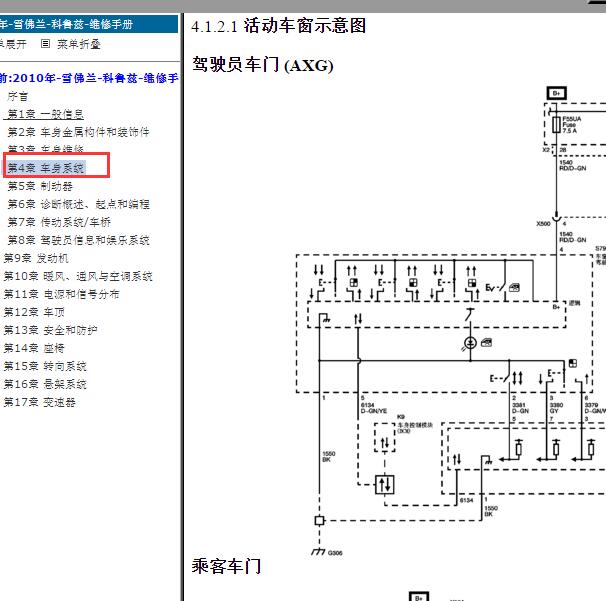Click the 驾驶员车门 (AXG) heading
This screenshot has height=601, width=606.
pos(262,65)
